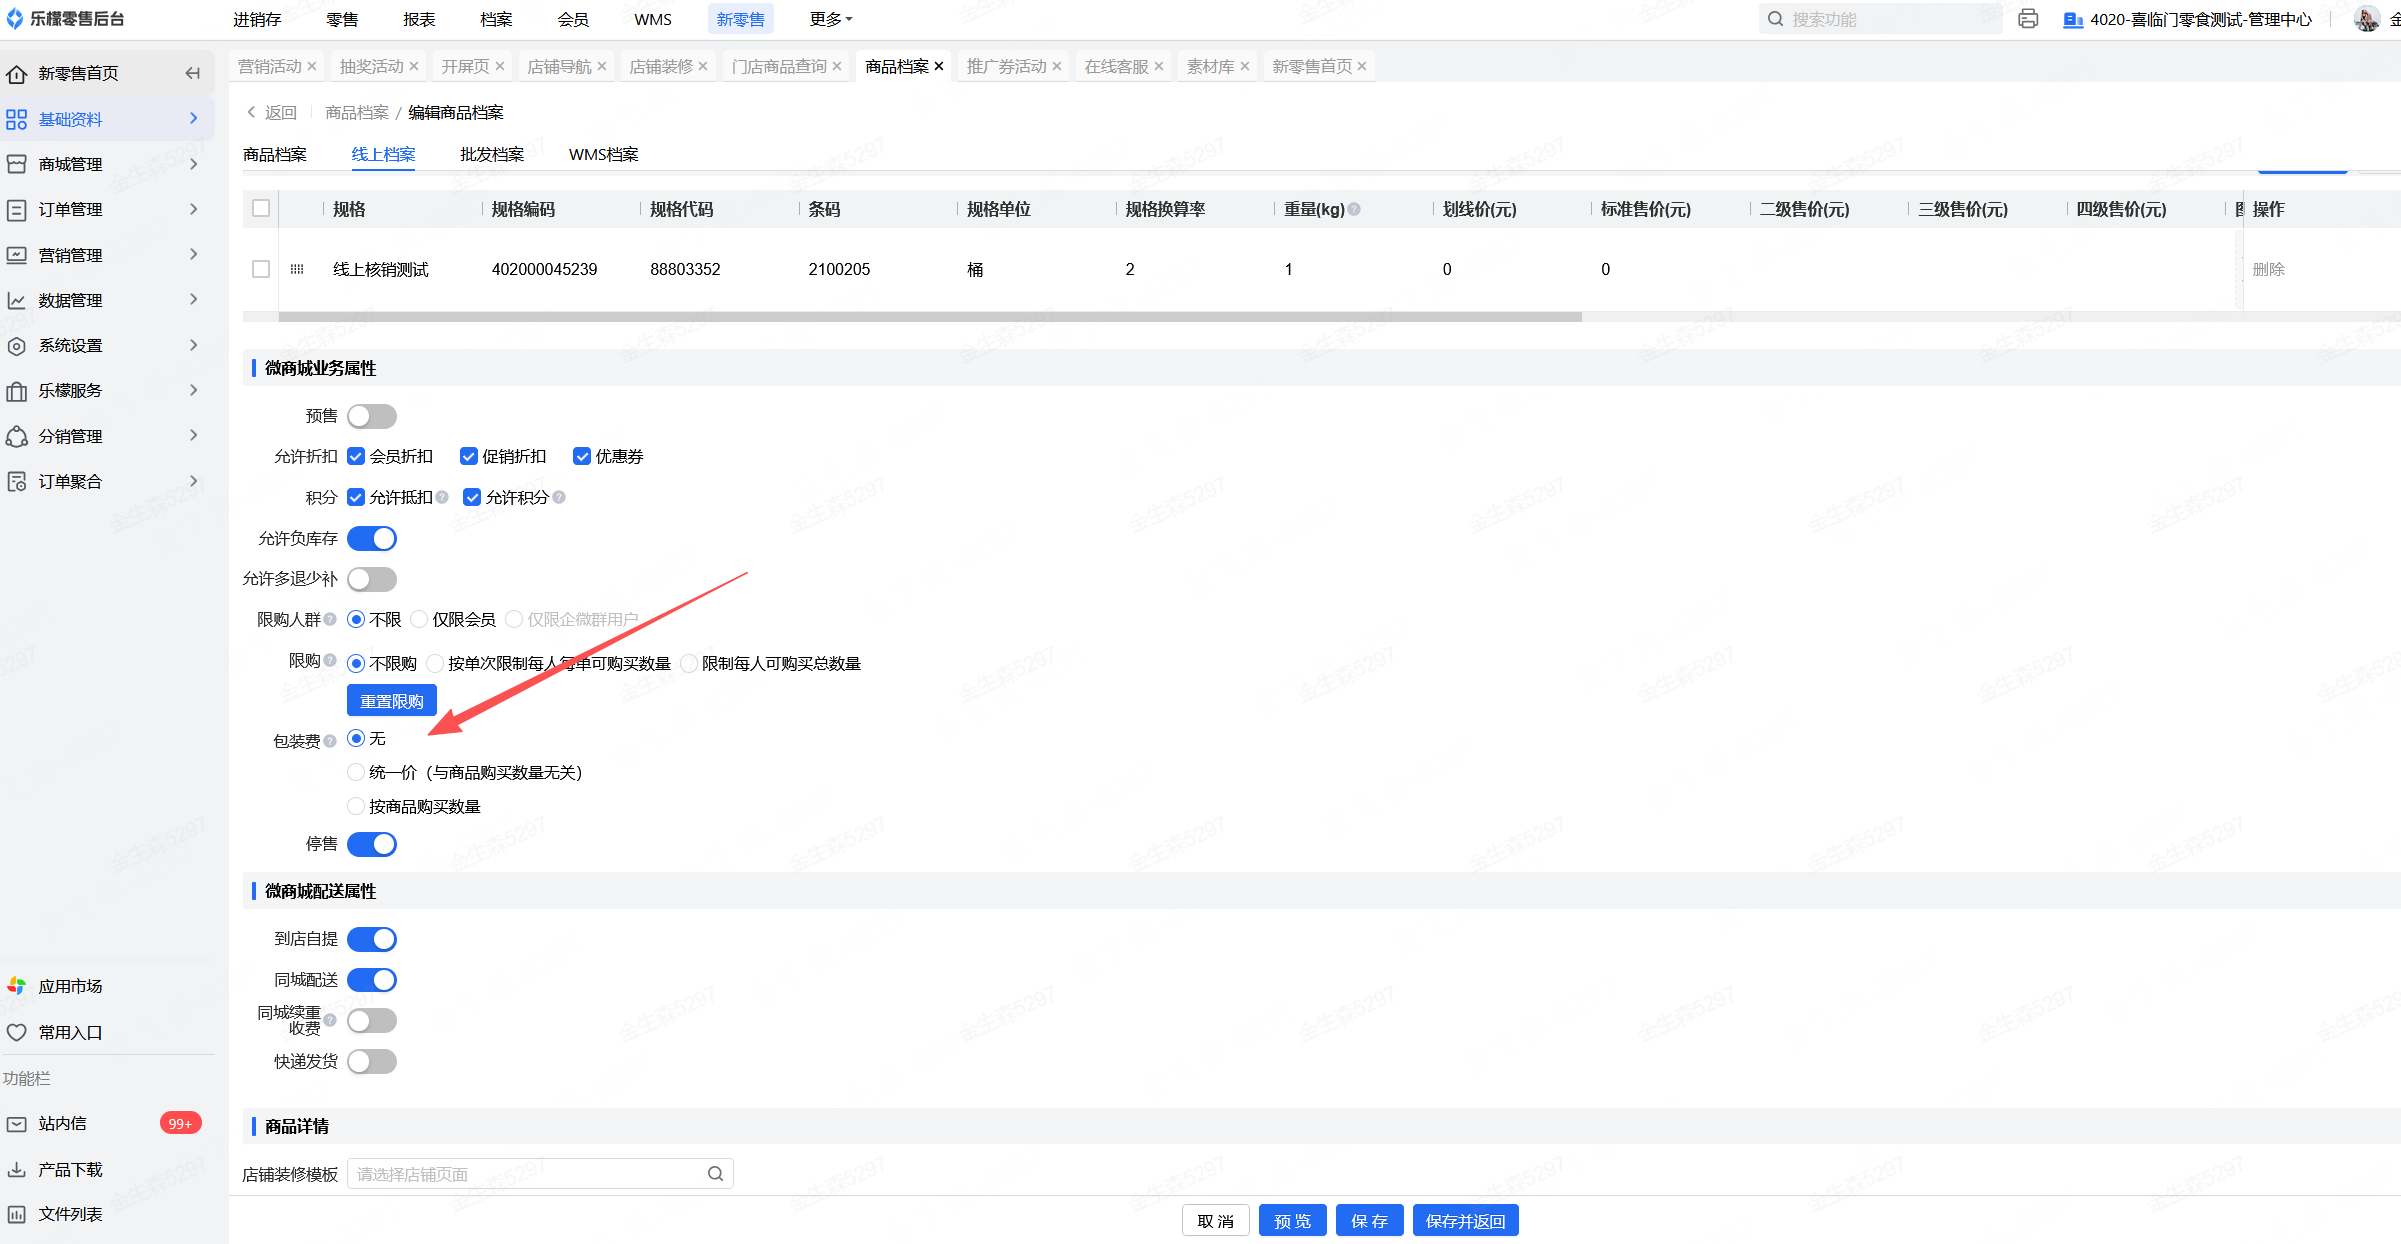Select 仅限会员 radio option
The width and height of the screenshot is (2401, 1244).
pyautogui.click(x=420, y=620)
